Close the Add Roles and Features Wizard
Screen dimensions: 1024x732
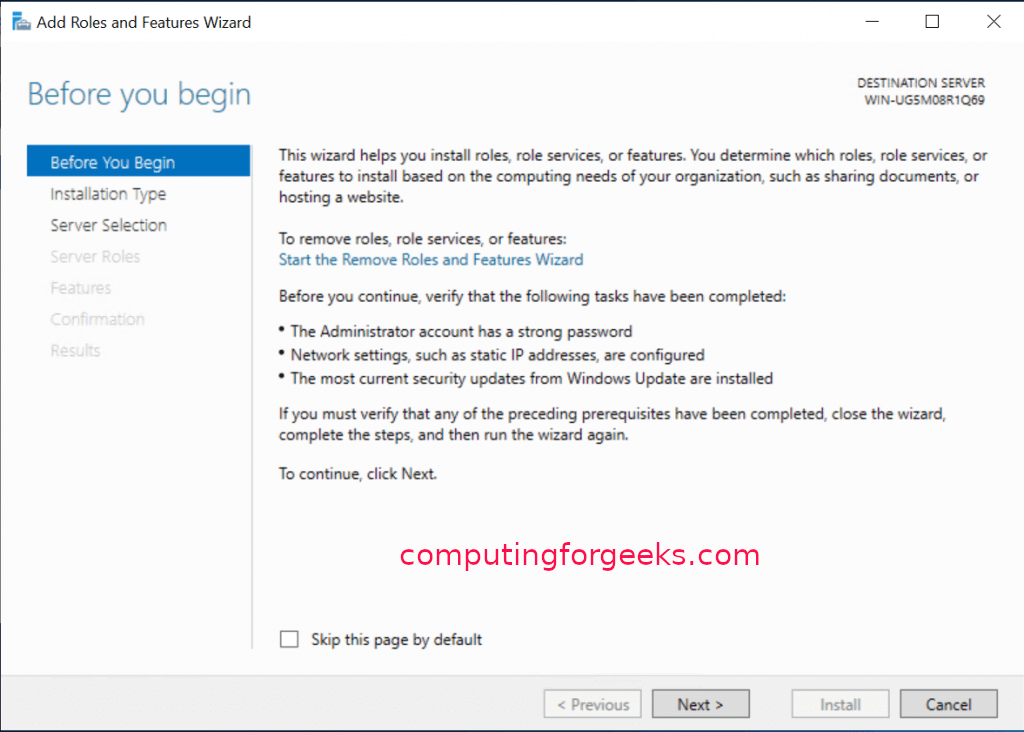point(993,22)
